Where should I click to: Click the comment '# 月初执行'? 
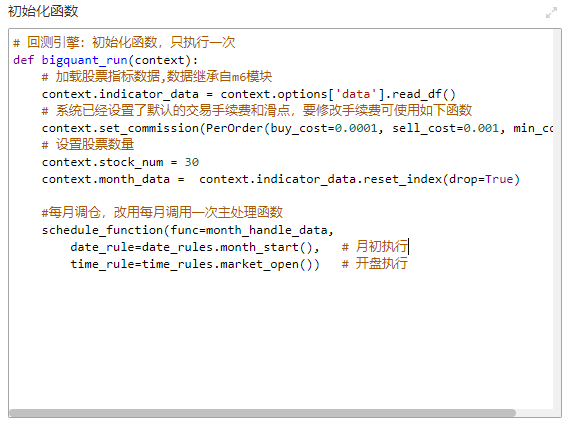pyautogui.click(x=374, y=246)
